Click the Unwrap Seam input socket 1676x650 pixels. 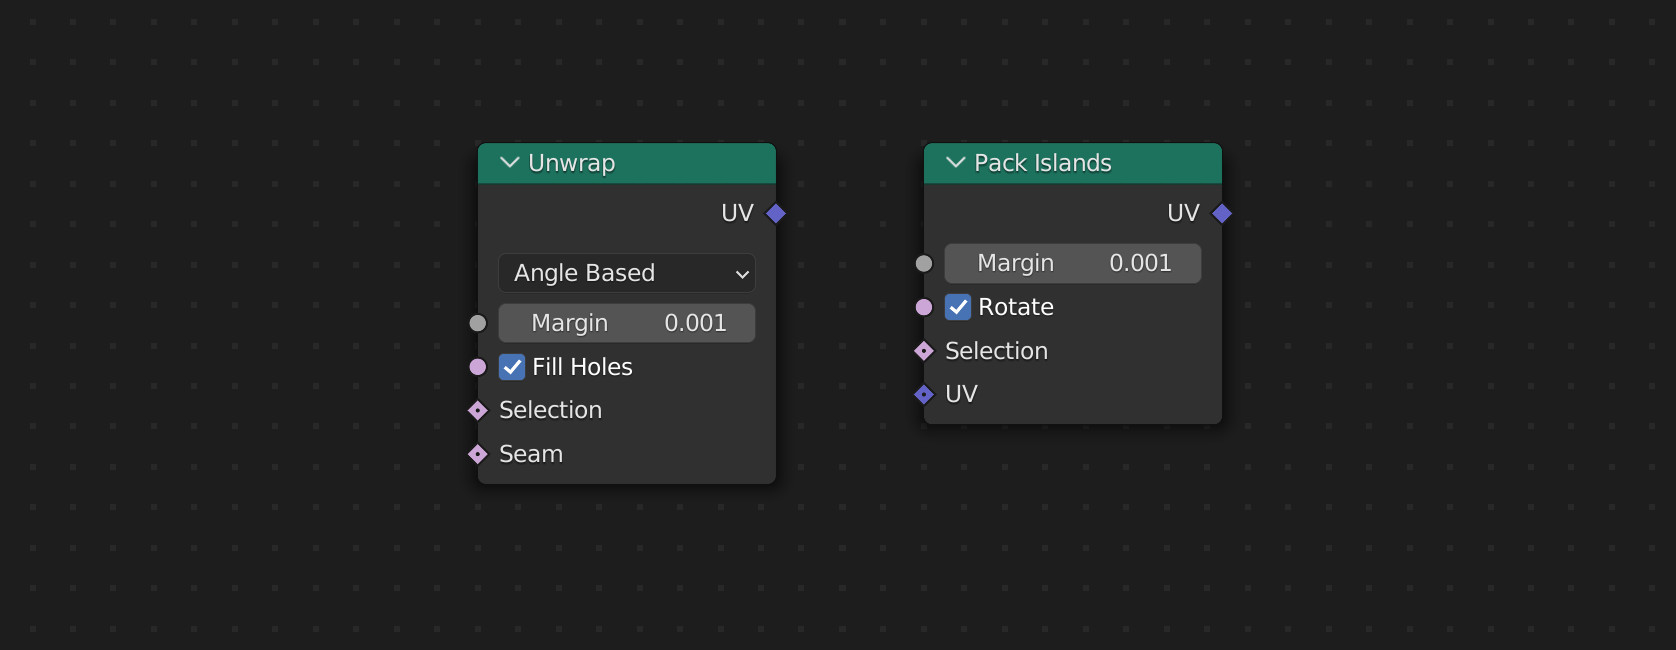(x=478, y=454)
